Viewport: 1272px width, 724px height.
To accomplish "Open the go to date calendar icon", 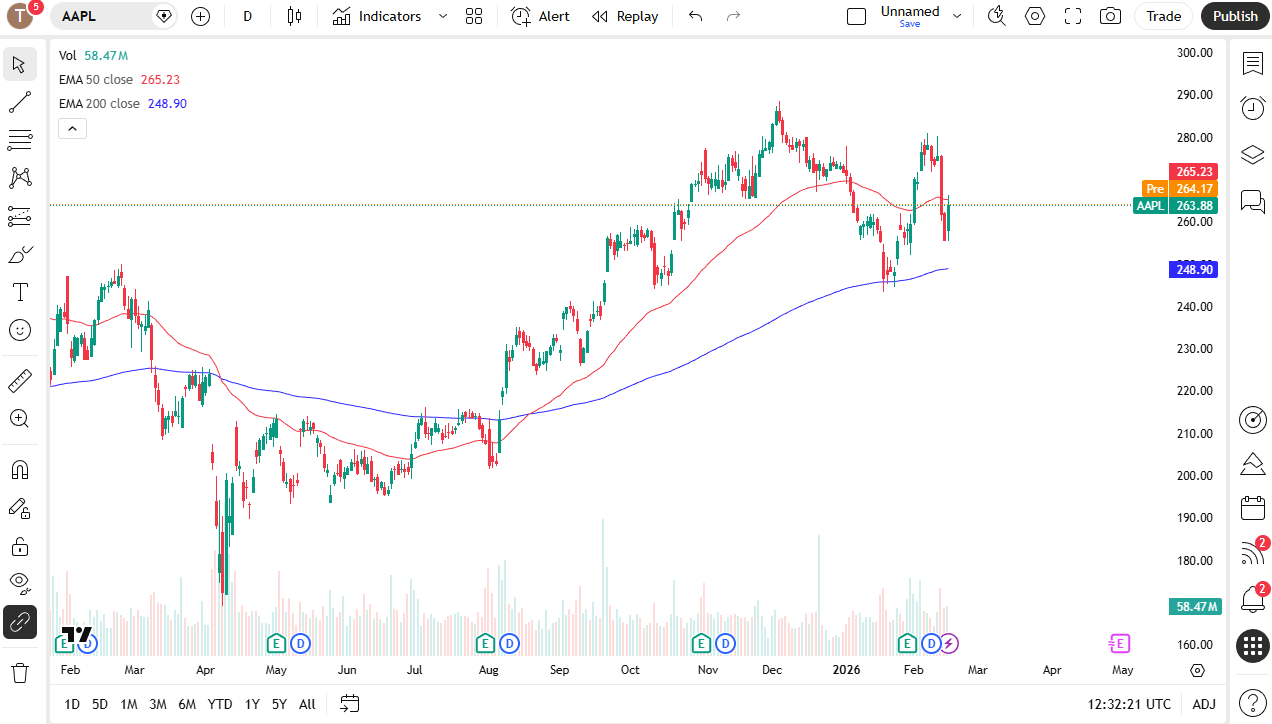I will point(349,704).
